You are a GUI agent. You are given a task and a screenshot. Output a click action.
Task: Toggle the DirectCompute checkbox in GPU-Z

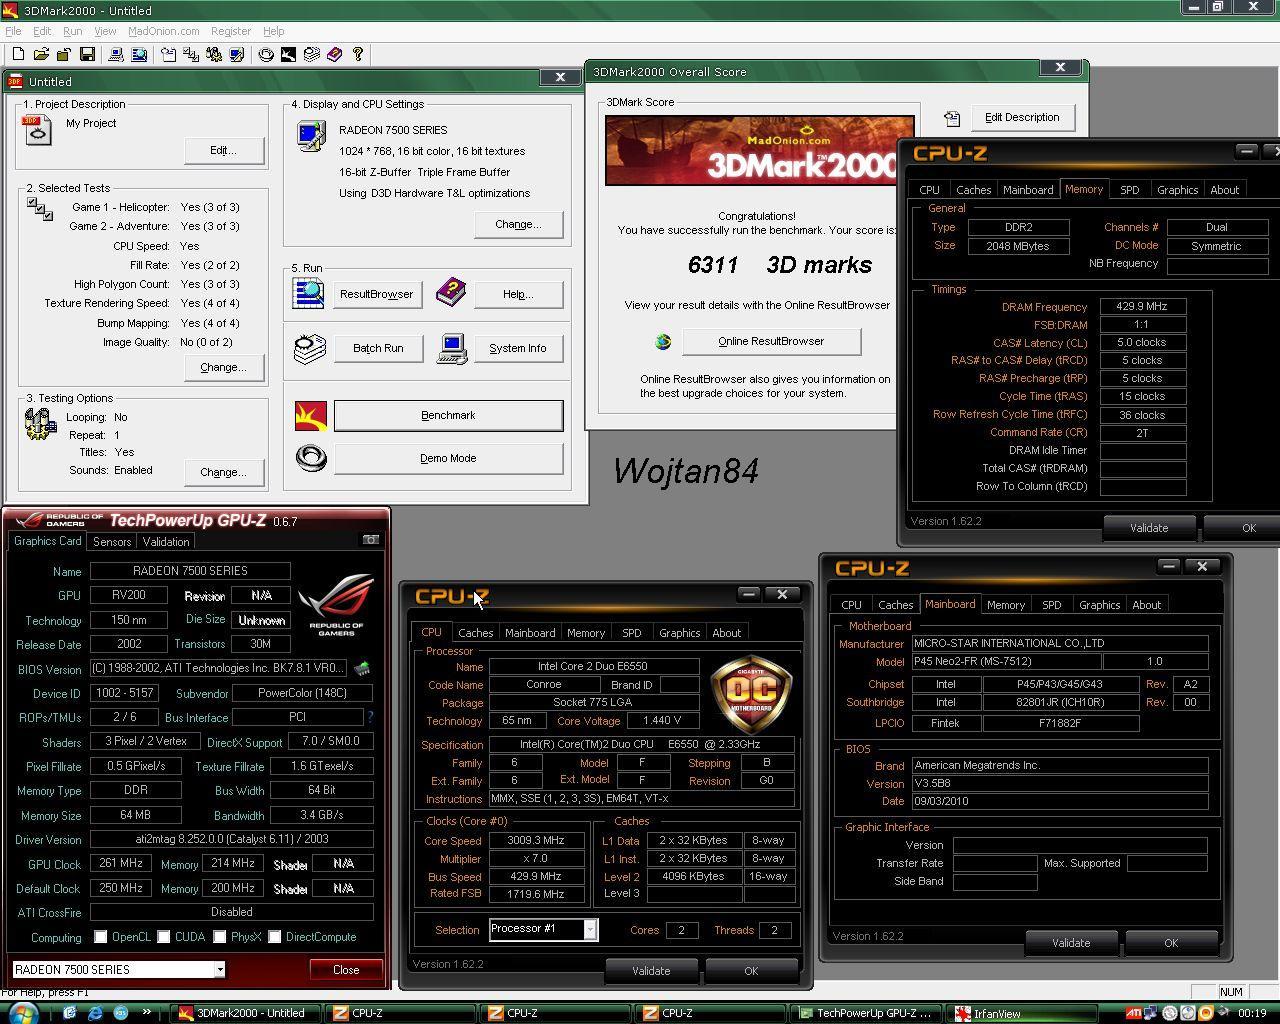coord(274,937)
